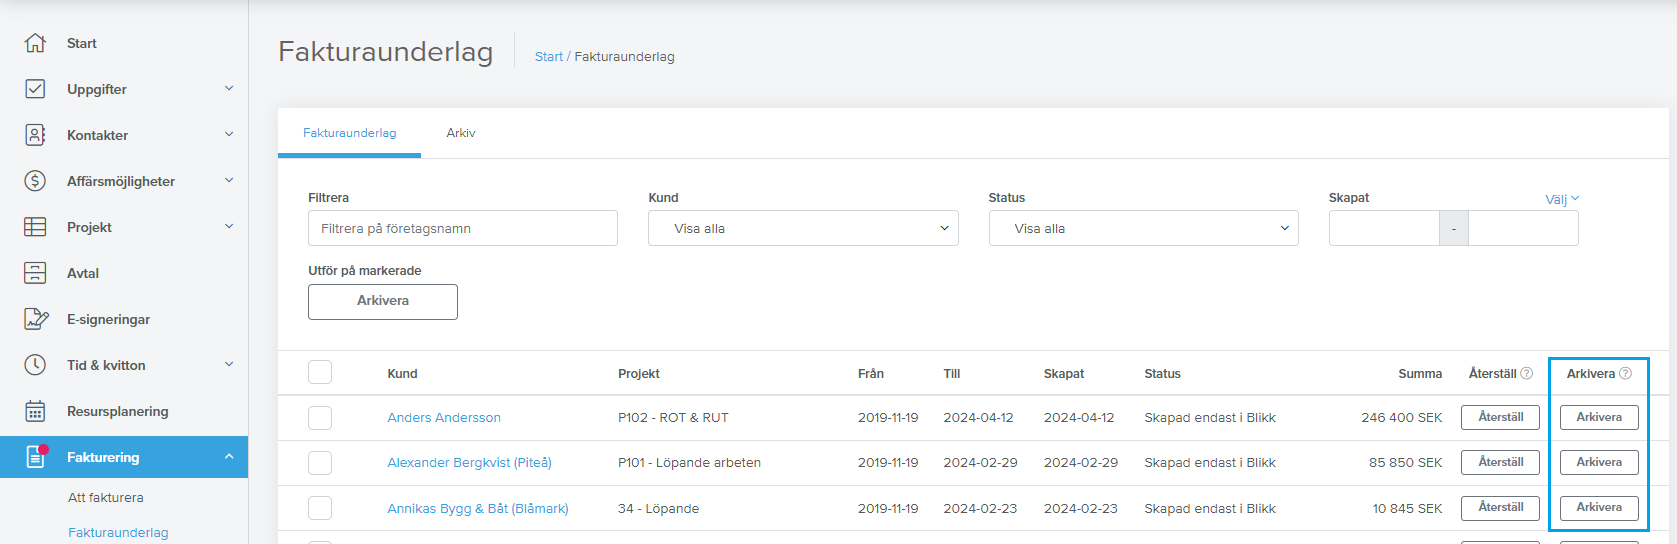This screenshot has height=544, width=1677.
Task: Click the P102 - ROT & RUT project cell
Action: pos(673,418)
